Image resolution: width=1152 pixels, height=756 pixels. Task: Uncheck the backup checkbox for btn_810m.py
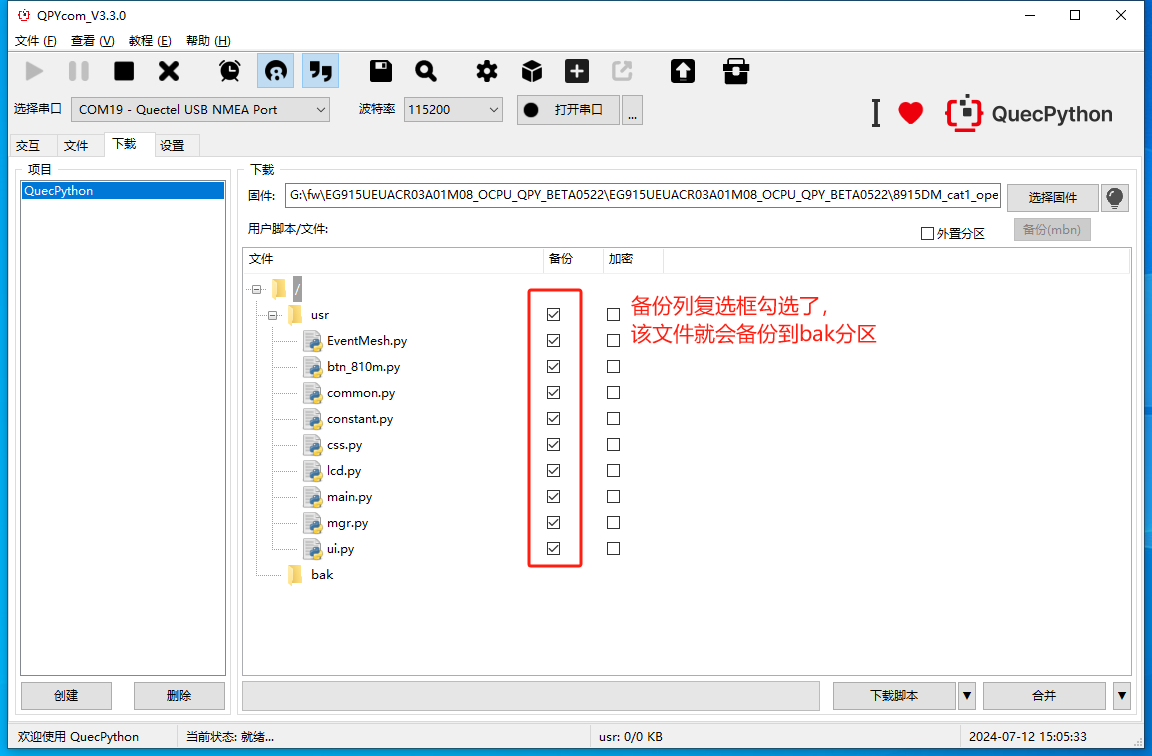pos(554,367)
